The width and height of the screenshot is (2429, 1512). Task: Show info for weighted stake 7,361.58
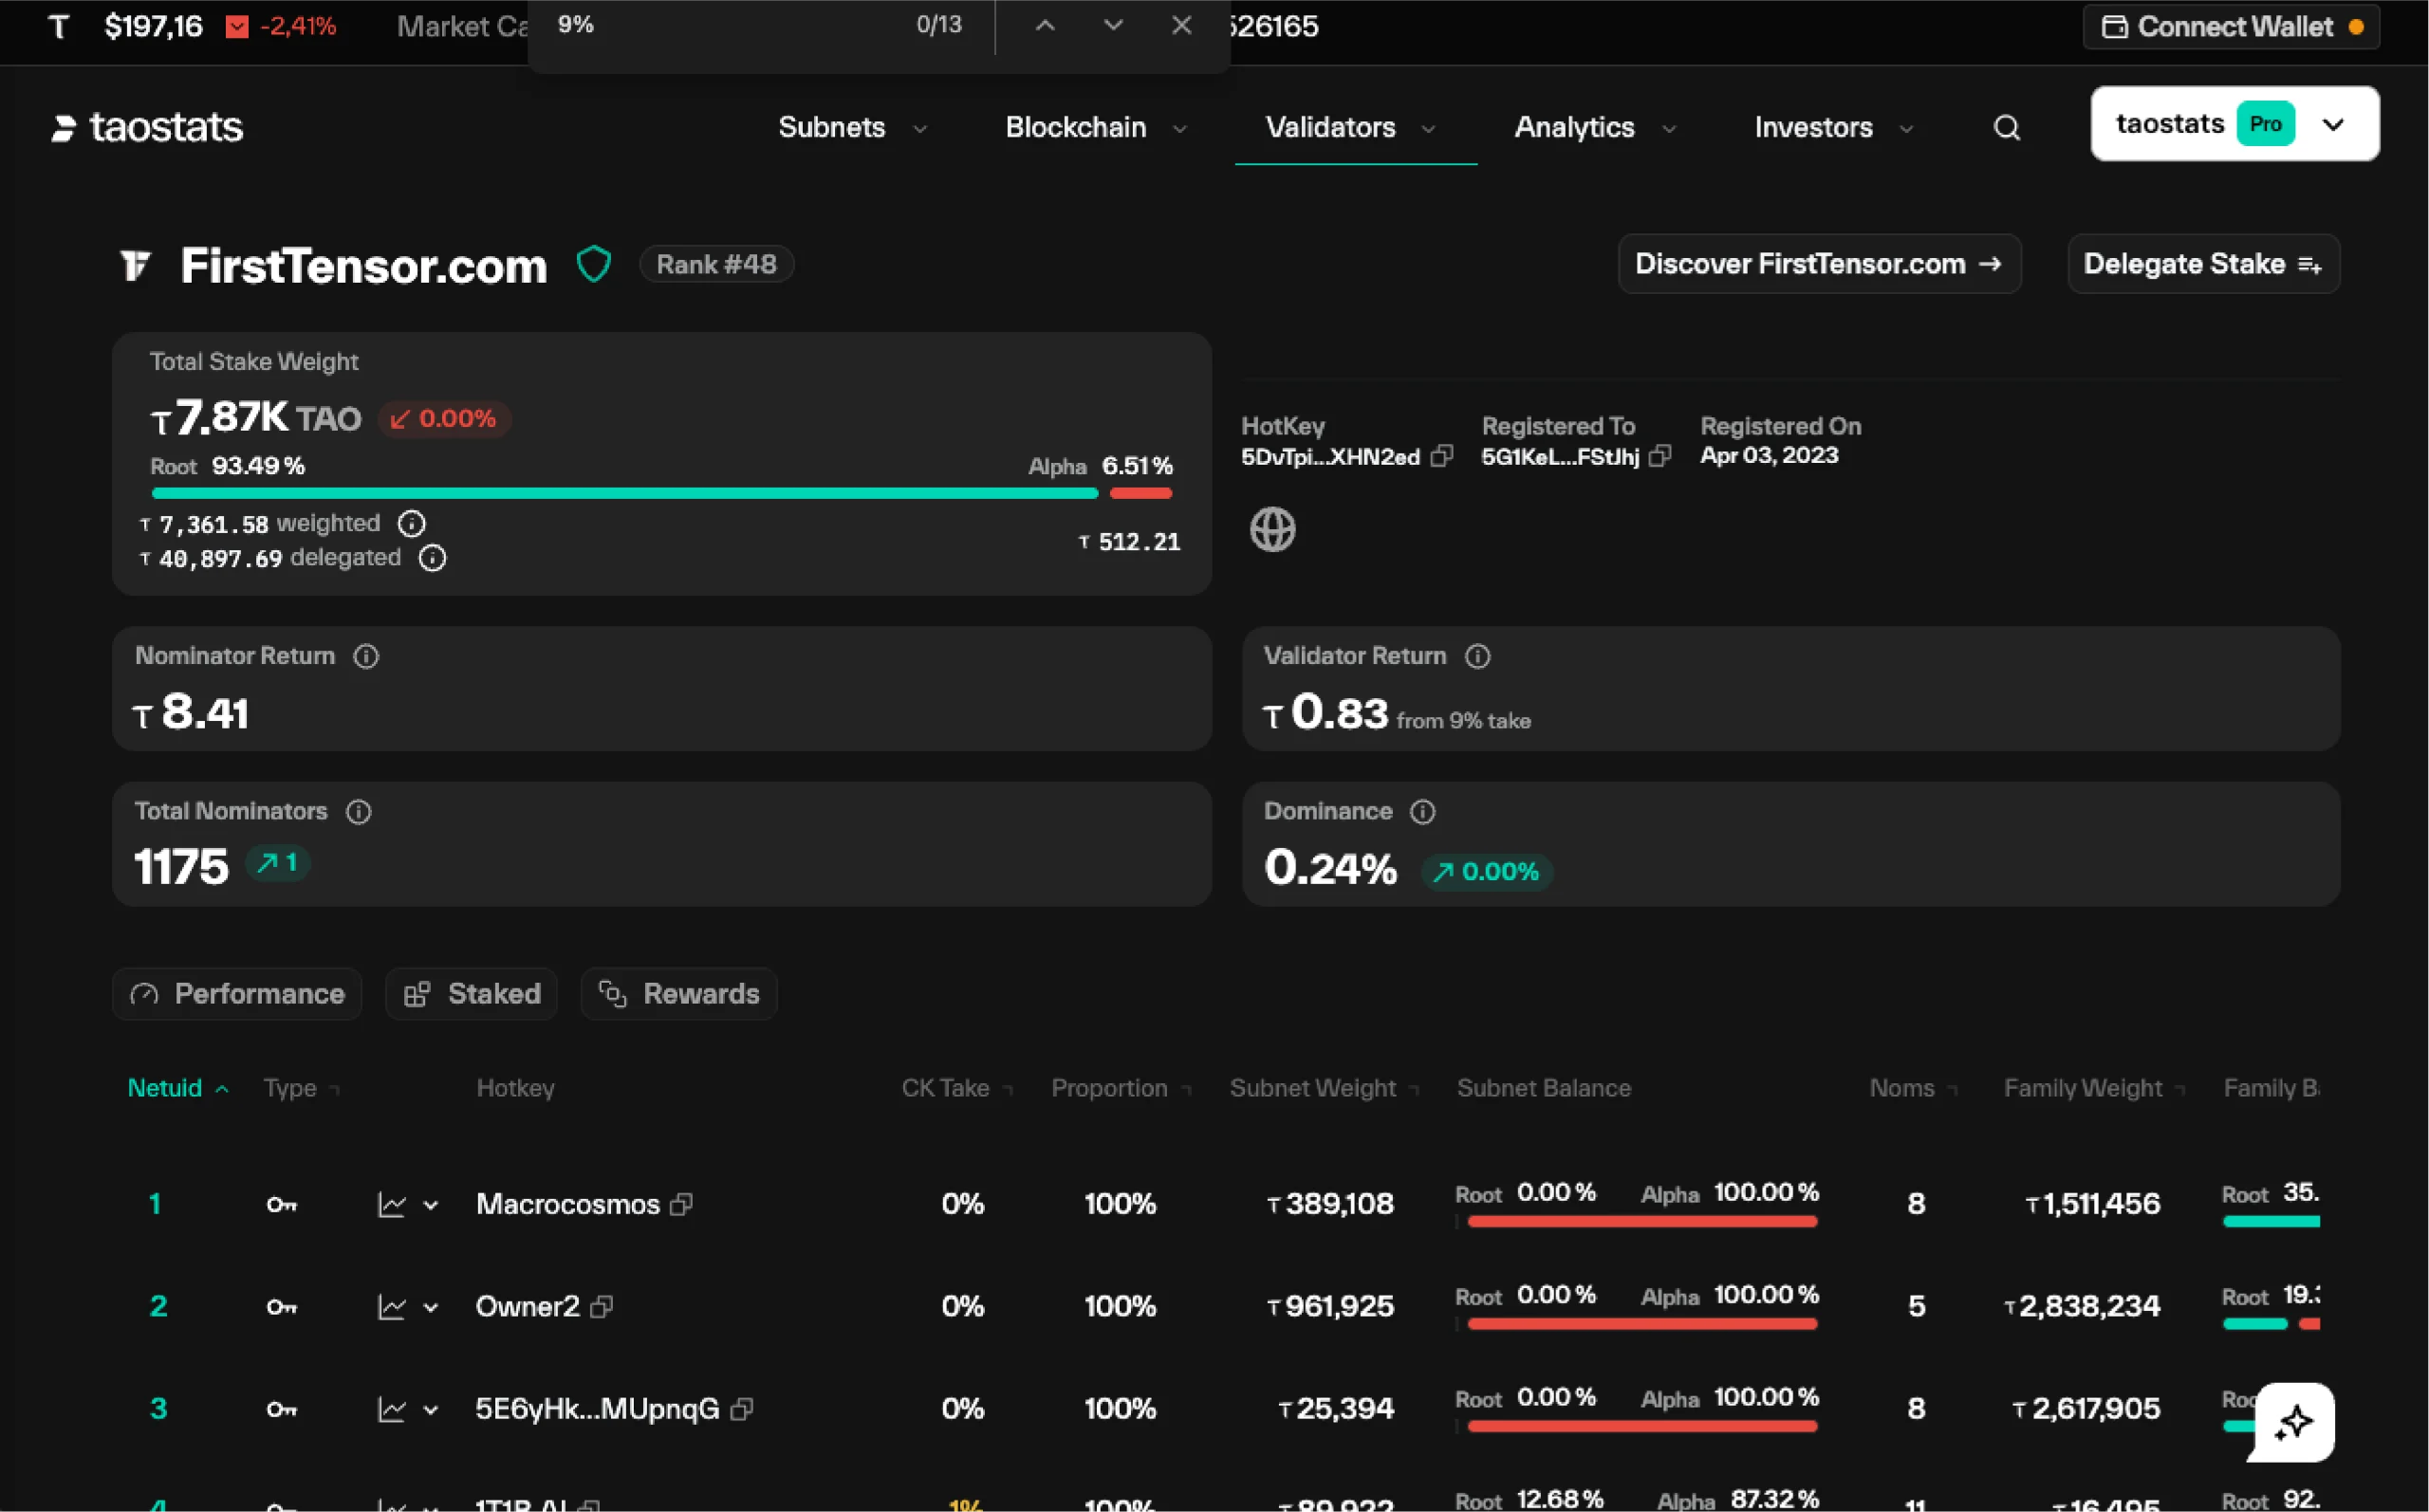click(x=411, y=523)
